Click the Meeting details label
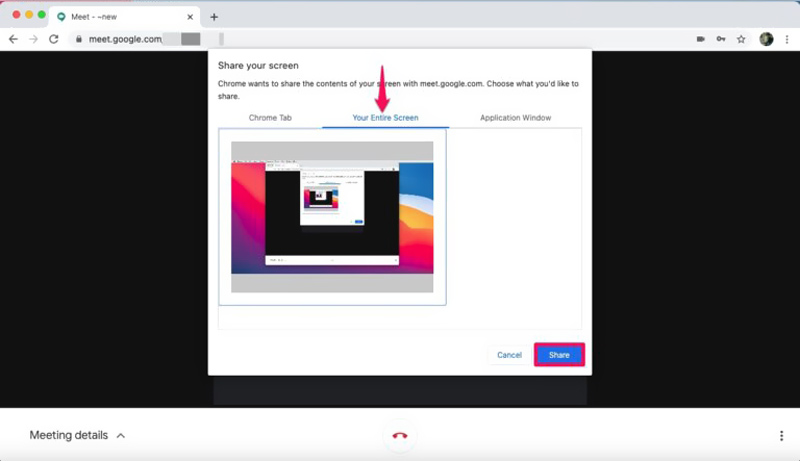The height and width of the screenshot is (461, 800). [68, 435]
